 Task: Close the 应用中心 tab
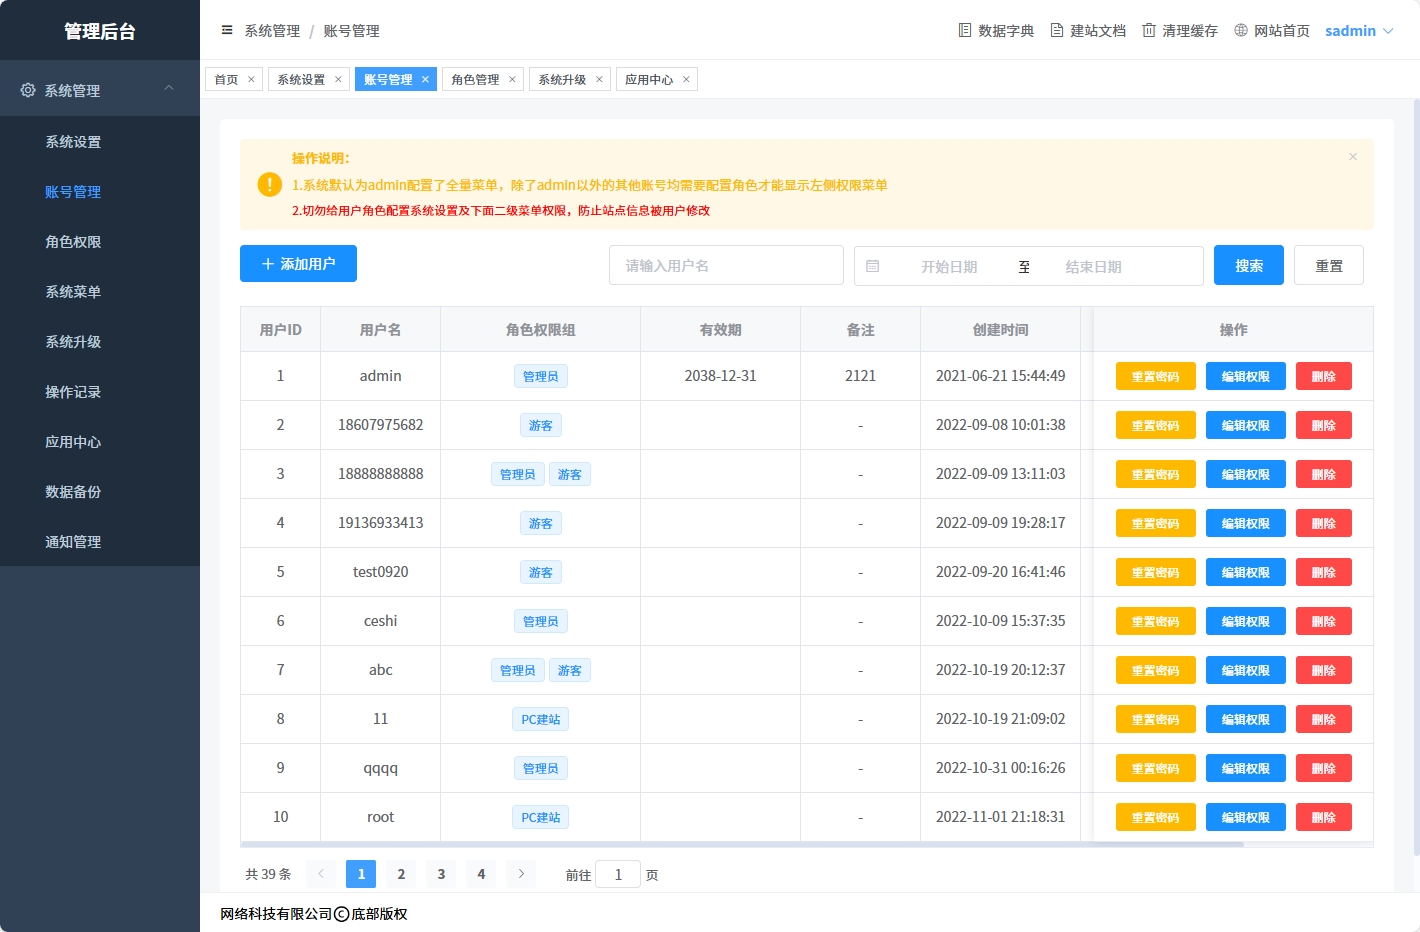(686, 79)
